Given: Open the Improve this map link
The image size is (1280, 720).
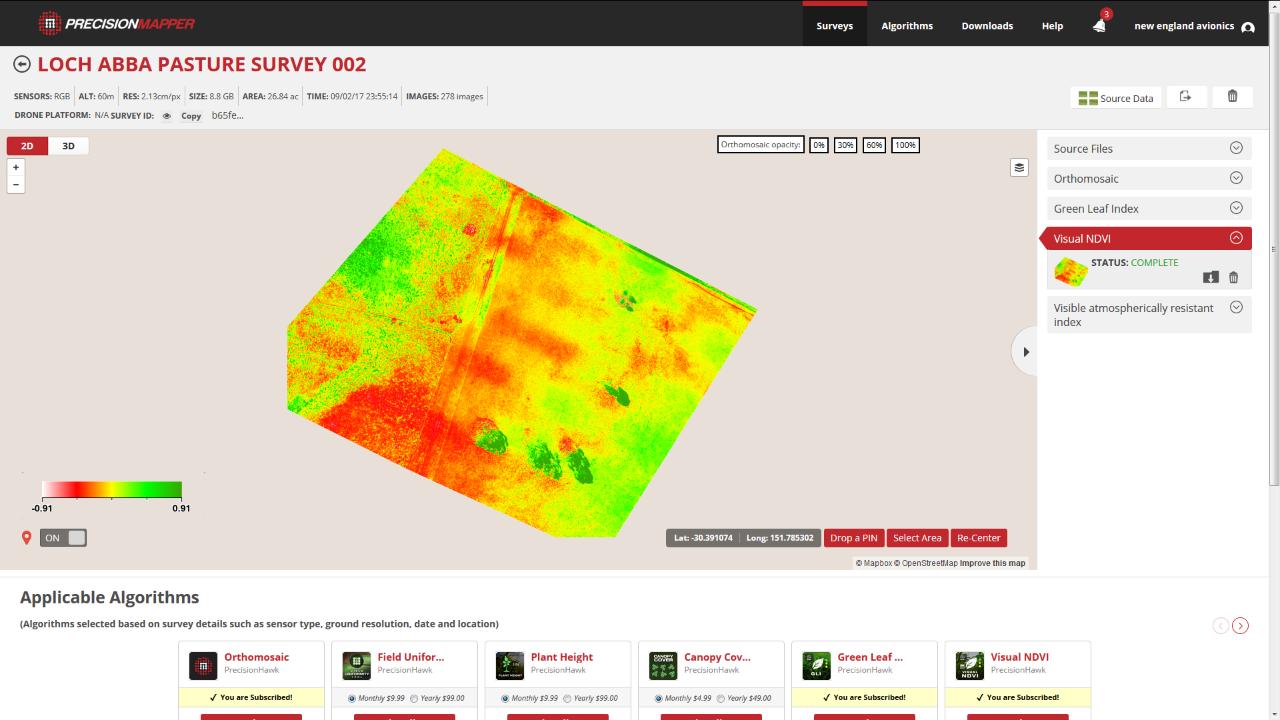Looking at the screenshot, I should [x=992, y=563].
